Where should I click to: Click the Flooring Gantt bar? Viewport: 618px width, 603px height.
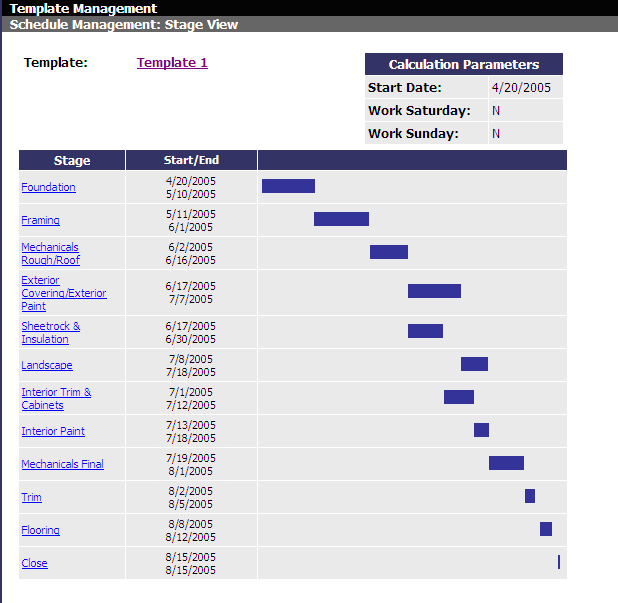pos(546,529)
